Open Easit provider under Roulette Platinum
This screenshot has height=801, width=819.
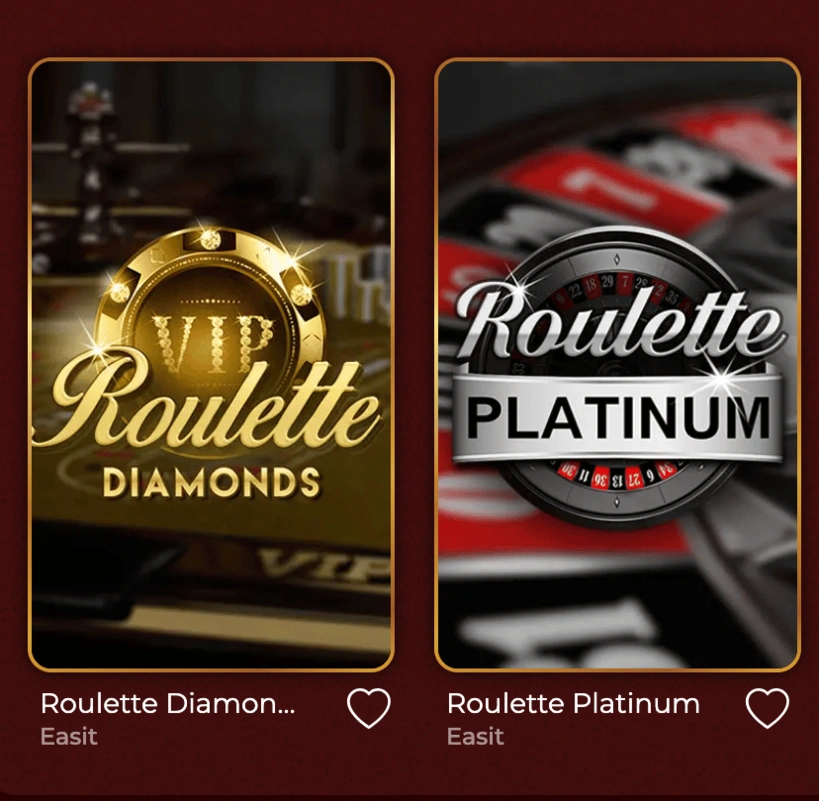click(475, 736)
